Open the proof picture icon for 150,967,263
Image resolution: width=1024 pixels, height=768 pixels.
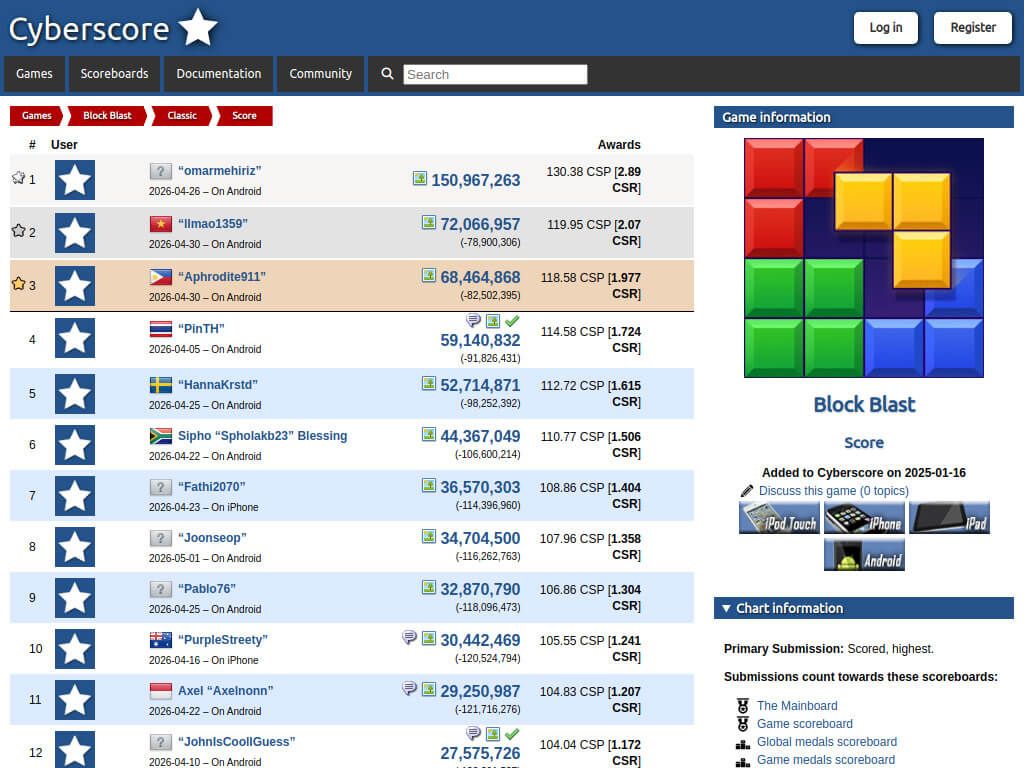pos(420,178)
